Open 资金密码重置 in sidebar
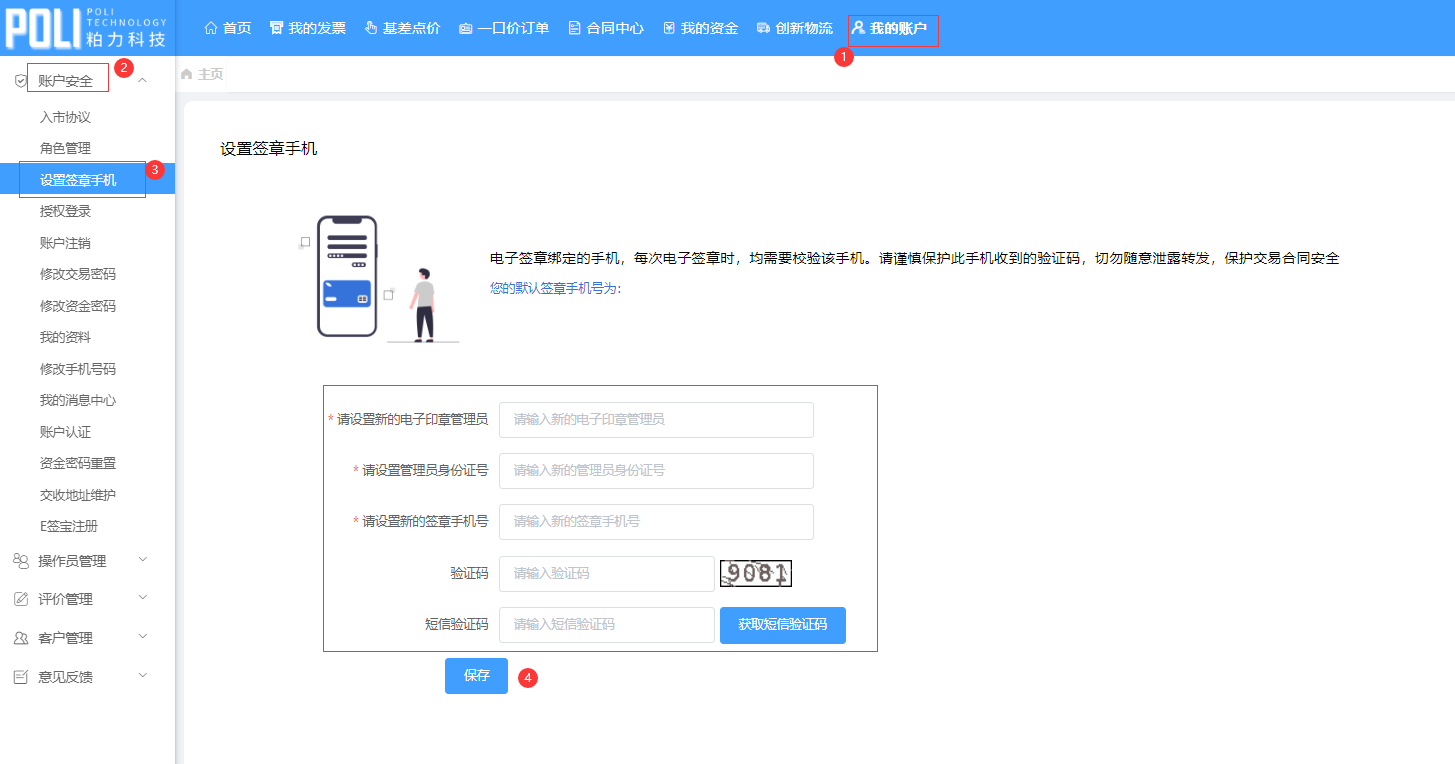The image size is (1455, 764). pyautogui.click(x=78, y=463)
